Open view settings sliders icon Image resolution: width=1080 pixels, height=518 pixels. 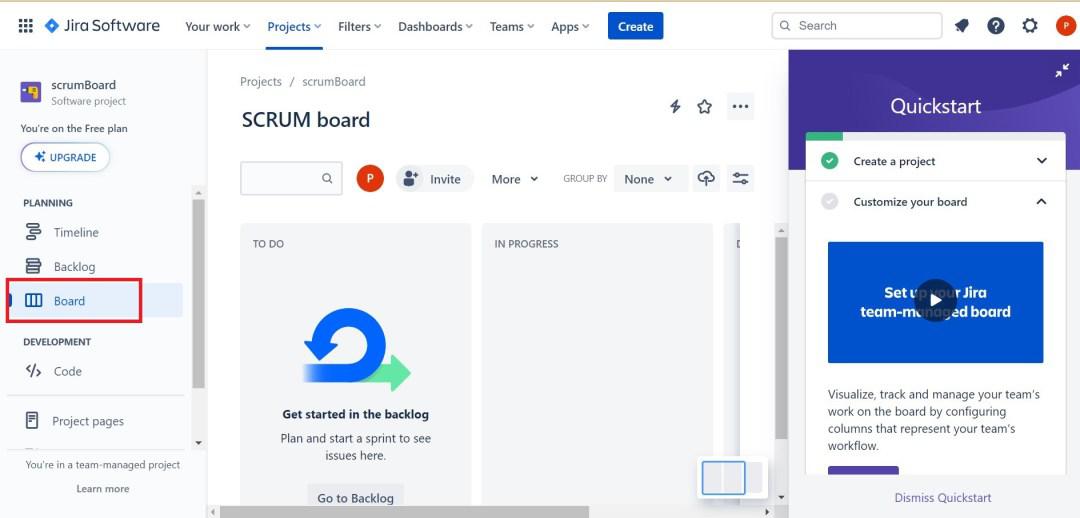pos(740,178)
